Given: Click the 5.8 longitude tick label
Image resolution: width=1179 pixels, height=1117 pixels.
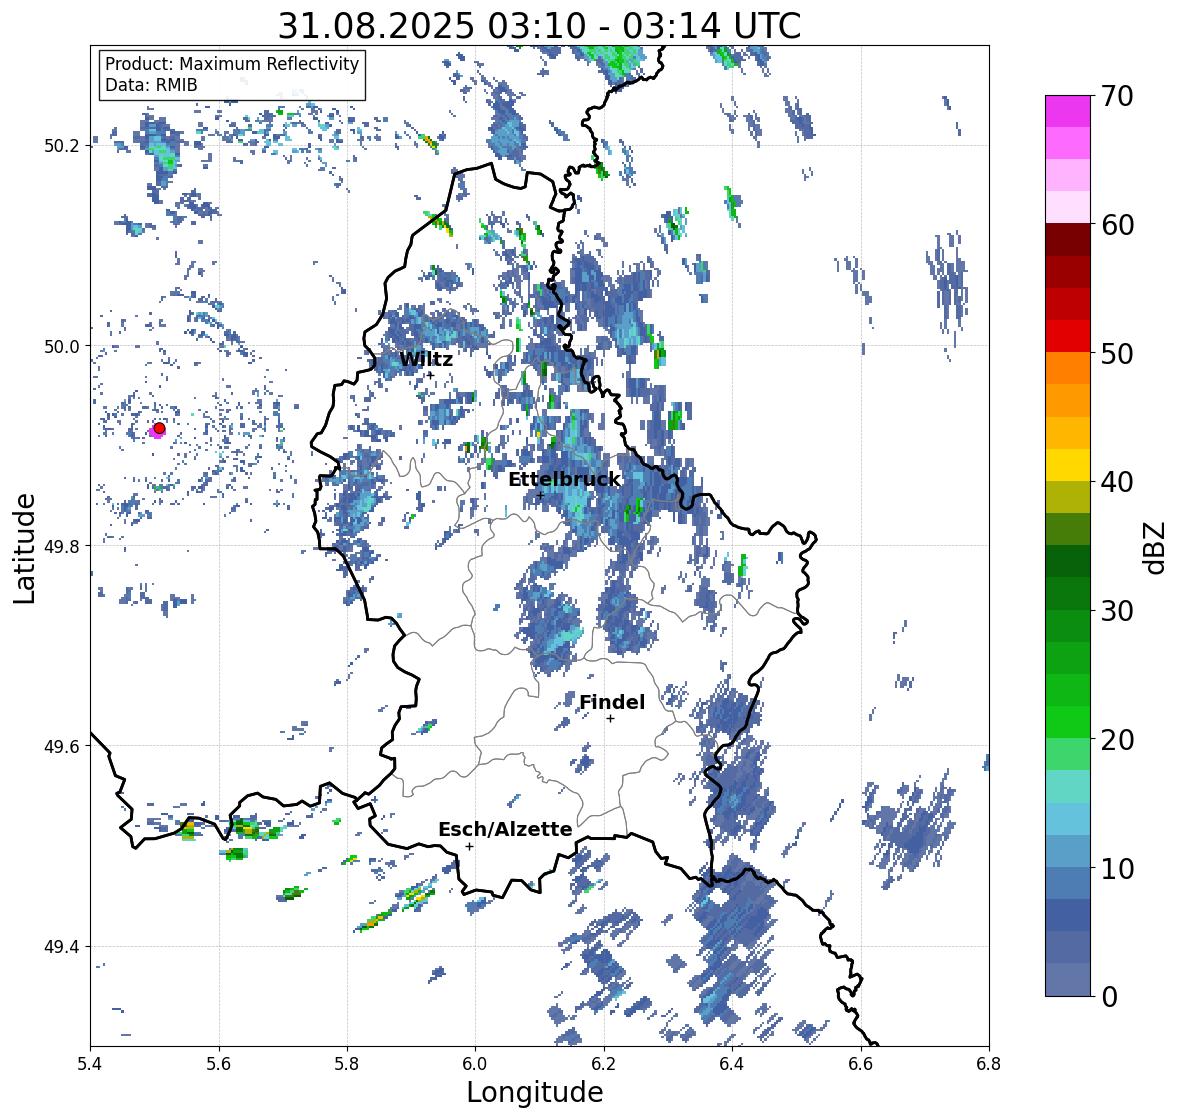Looking at the screenshot, I should click(347, 1064).
